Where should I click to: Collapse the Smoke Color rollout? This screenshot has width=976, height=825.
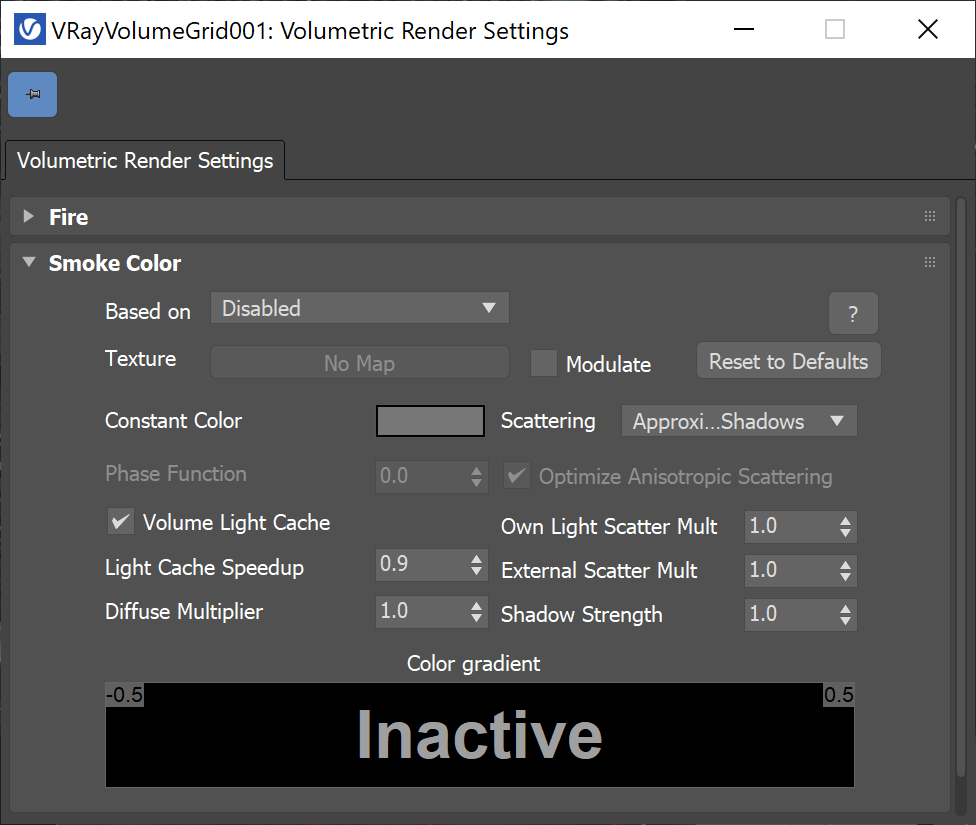(28, 262)
